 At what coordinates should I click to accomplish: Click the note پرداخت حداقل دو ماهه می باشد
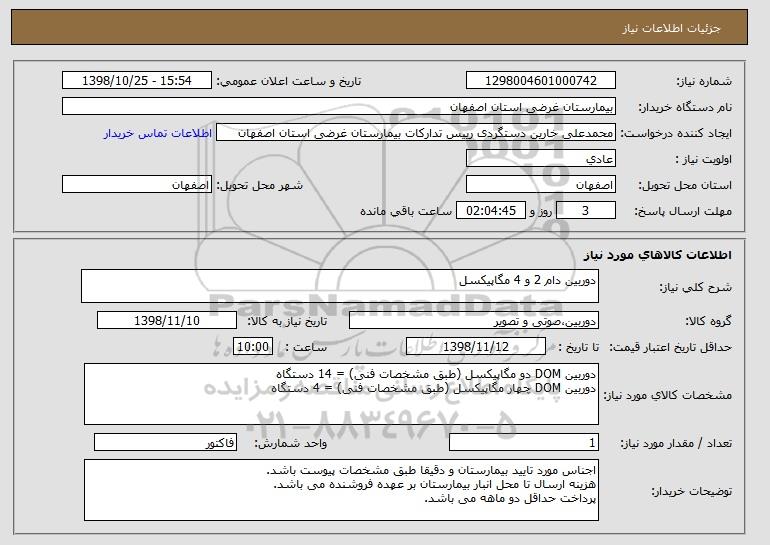[510, 498]
